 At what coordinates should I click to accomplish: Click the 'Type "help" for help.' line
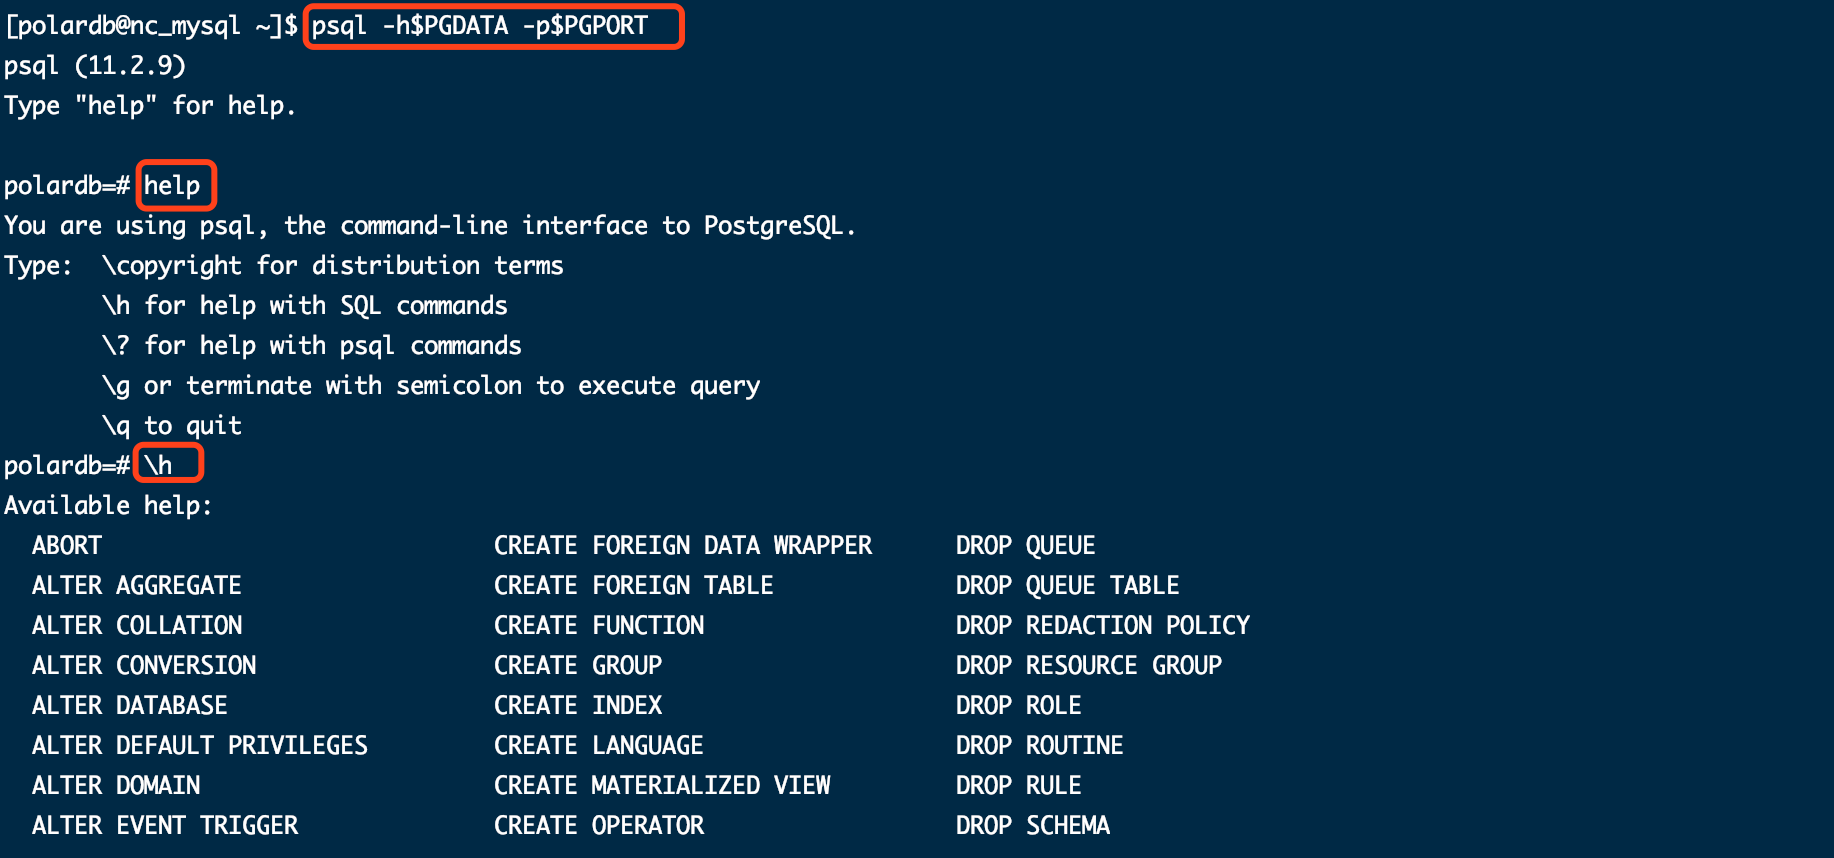pyautogui.click(x=150, y=106)
